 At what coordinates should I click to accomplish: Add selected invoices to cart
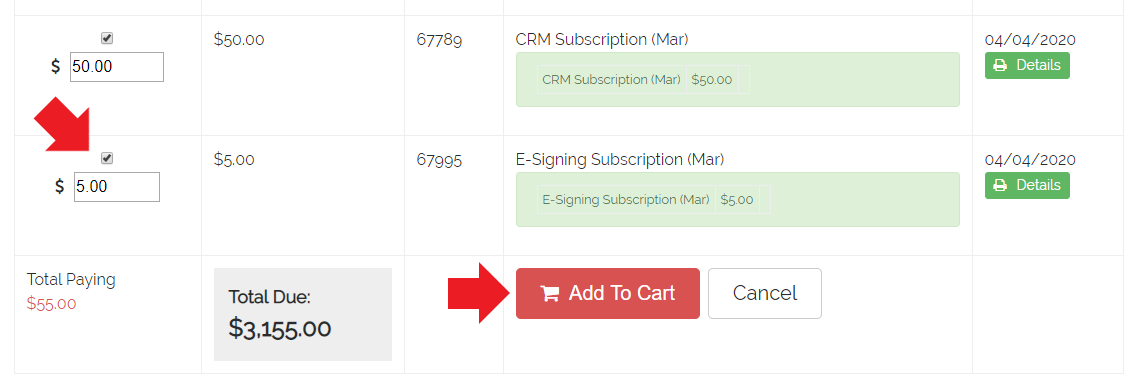(608, 293)
